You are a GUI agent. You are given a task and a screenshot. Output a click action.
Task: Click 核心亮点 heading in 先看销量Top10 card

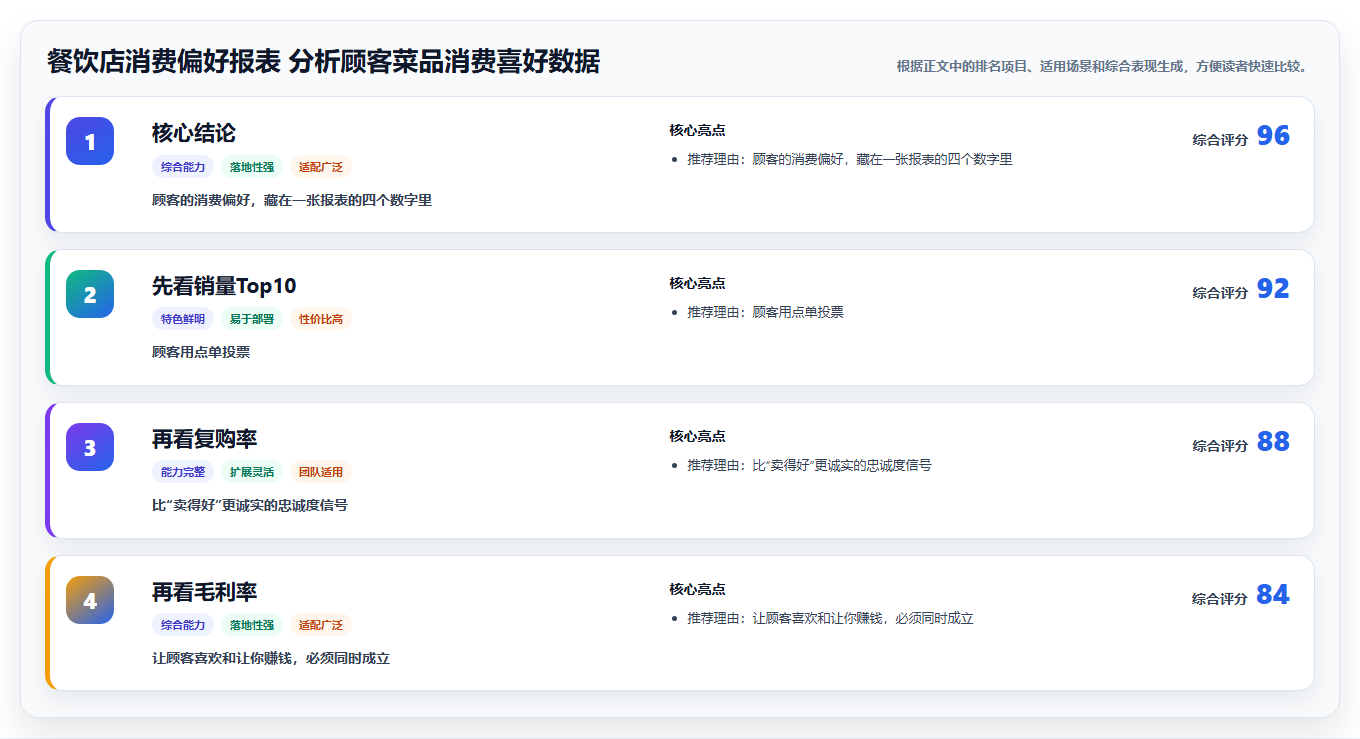pyautogui.click(x=697, y=283)
